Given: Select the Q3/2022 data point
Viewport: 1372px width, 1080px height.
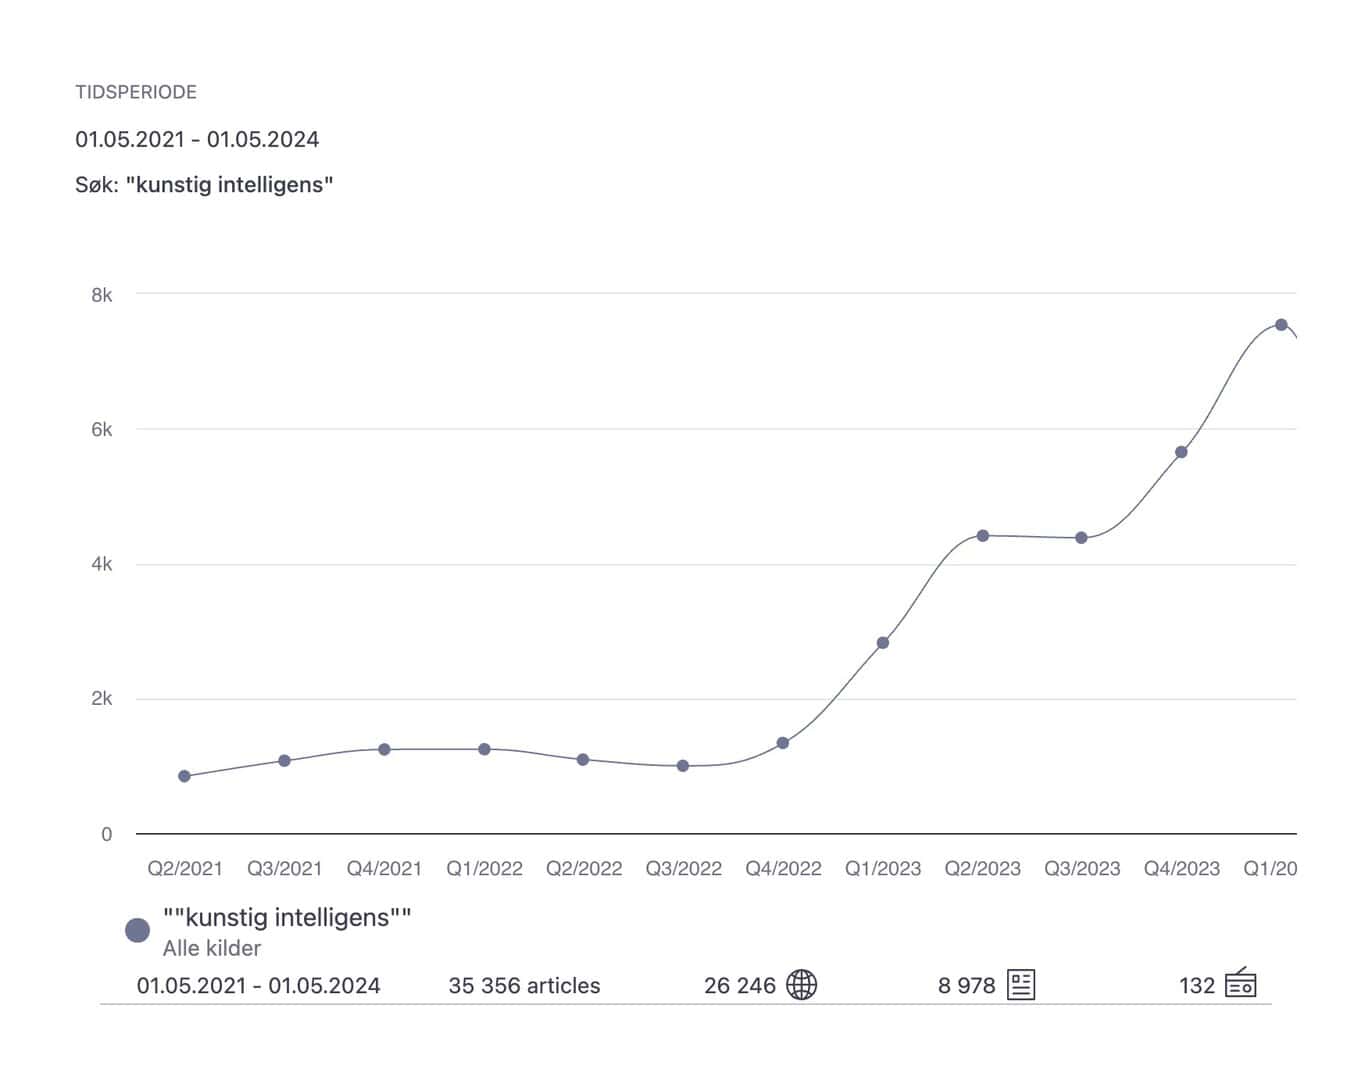Looking at the screenshot, I should 683,766.
